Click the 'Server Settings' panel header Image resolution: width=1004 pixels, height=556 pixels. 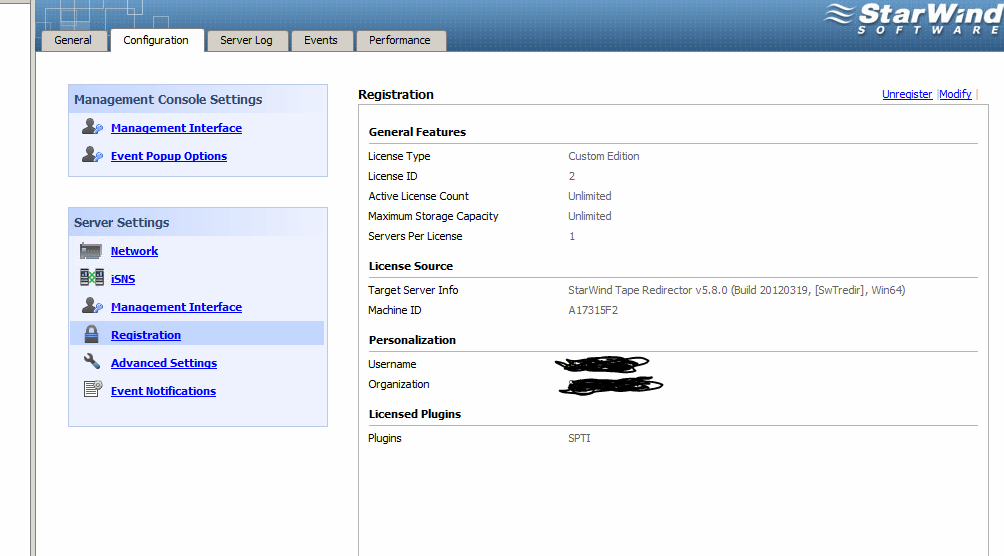point(197,222)
